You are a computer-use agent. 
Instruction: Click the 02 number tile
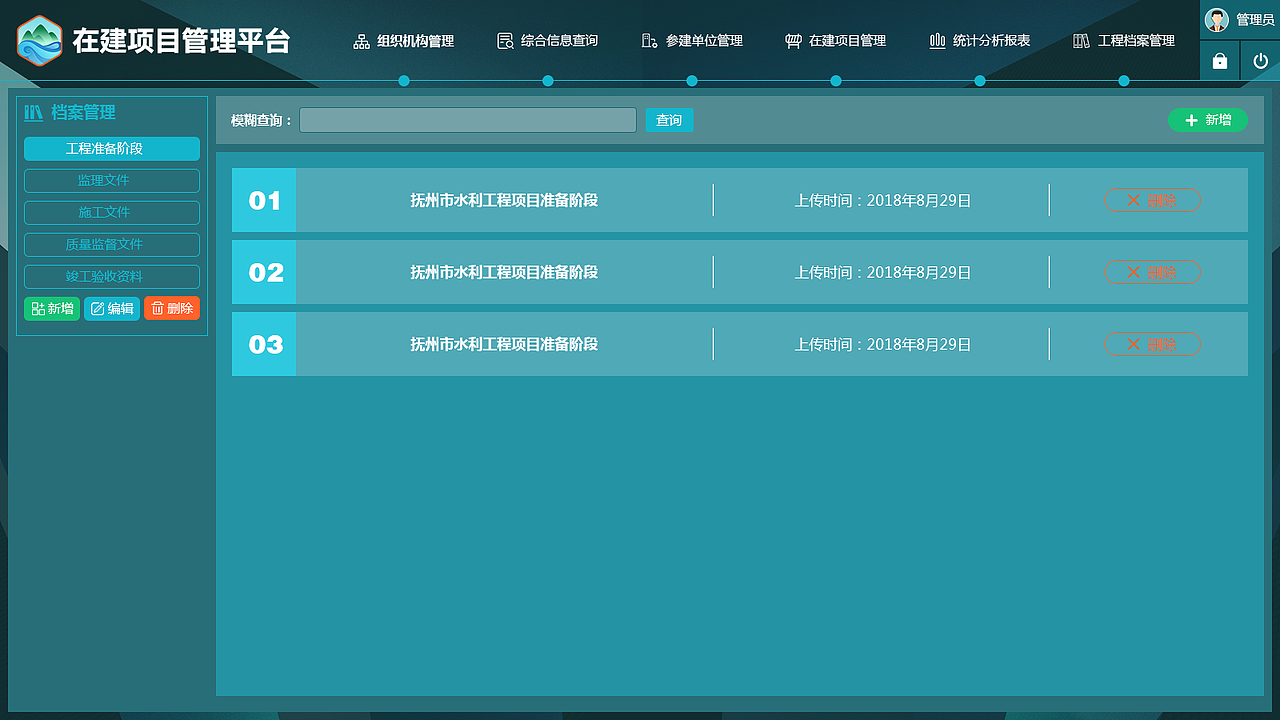[264, 272]
